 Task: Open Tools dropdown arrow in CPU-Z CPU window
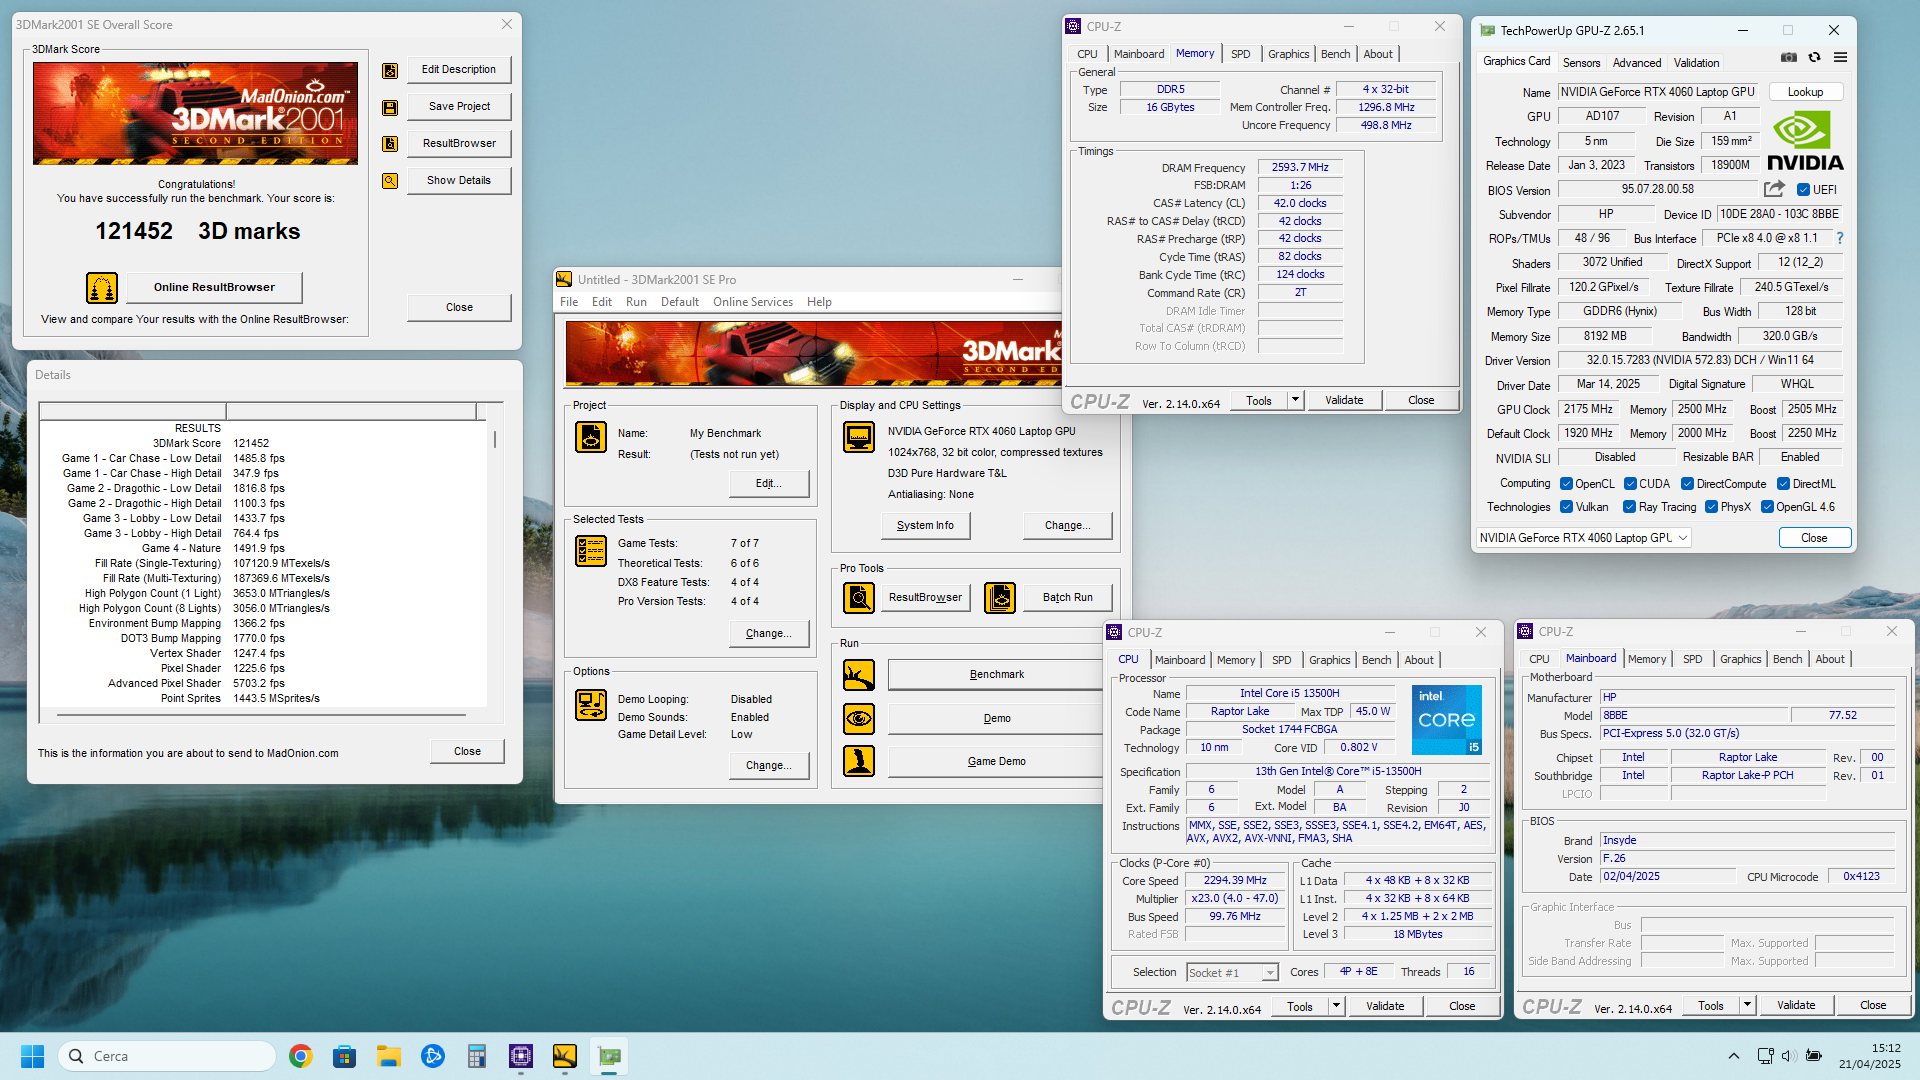click(x=1336, y=1006)
